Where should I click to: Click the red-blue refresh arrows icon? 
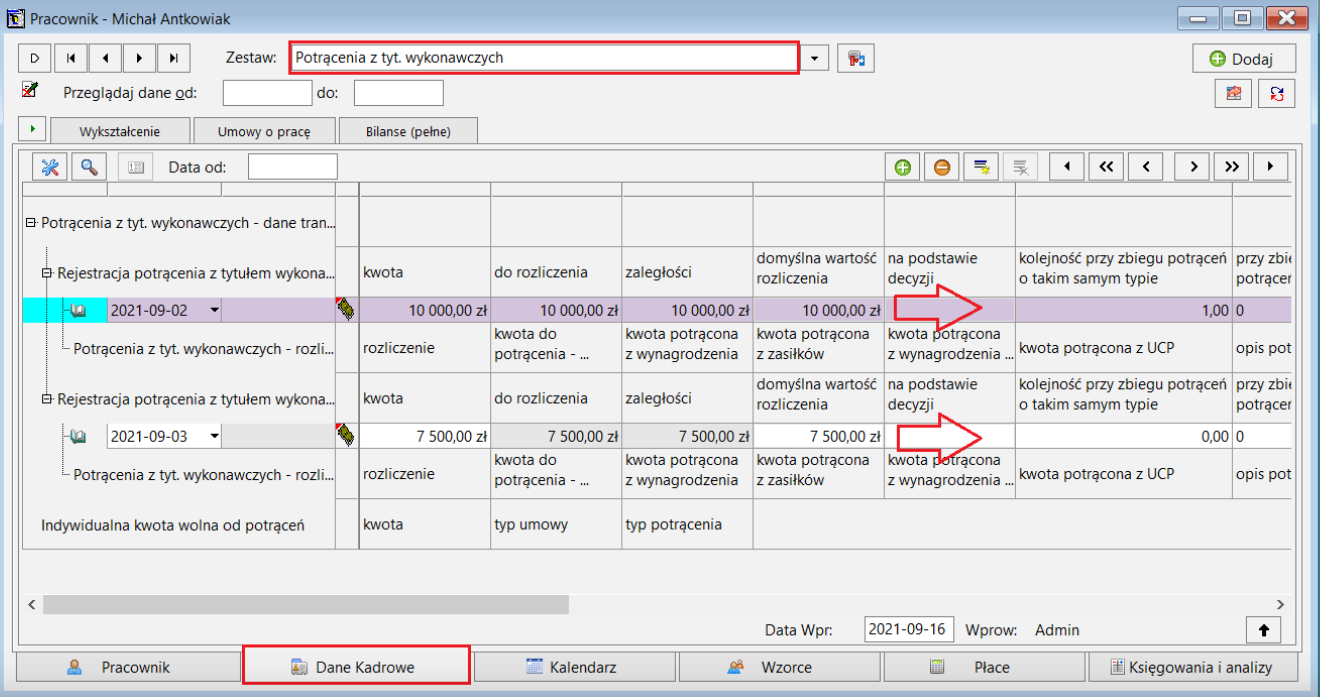(x=1277, y=93)
